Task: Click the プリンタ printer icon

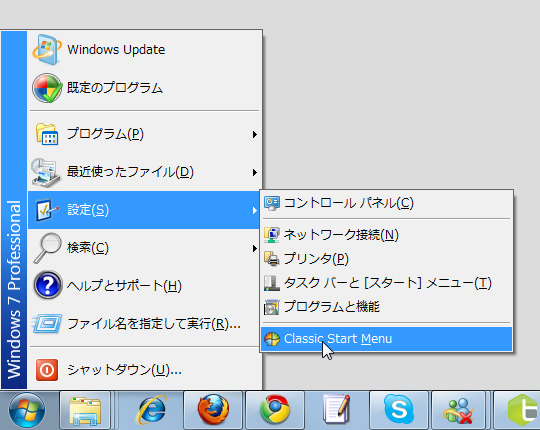Action: (272, 259)
